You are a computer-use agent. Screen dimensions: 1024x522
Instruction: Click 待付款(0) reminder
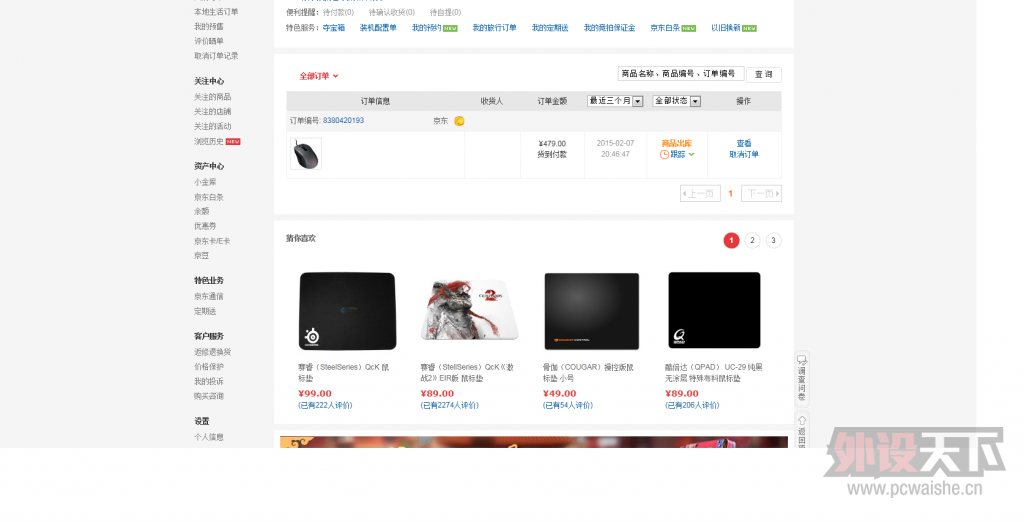(x=338, y=12)
